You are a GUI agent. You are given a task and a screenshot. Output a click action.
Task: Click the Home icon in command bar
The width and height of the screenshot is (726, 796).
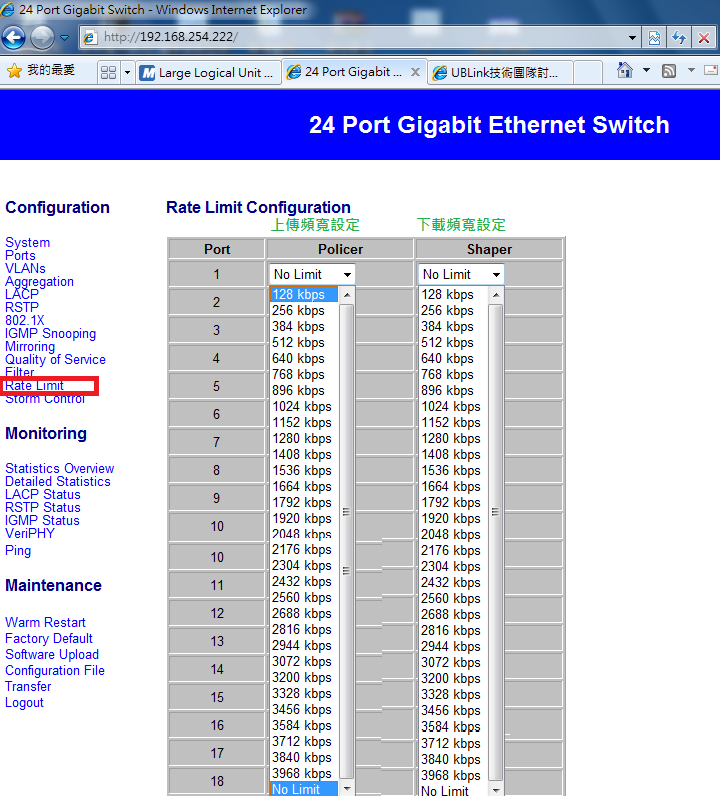(625, 71)
